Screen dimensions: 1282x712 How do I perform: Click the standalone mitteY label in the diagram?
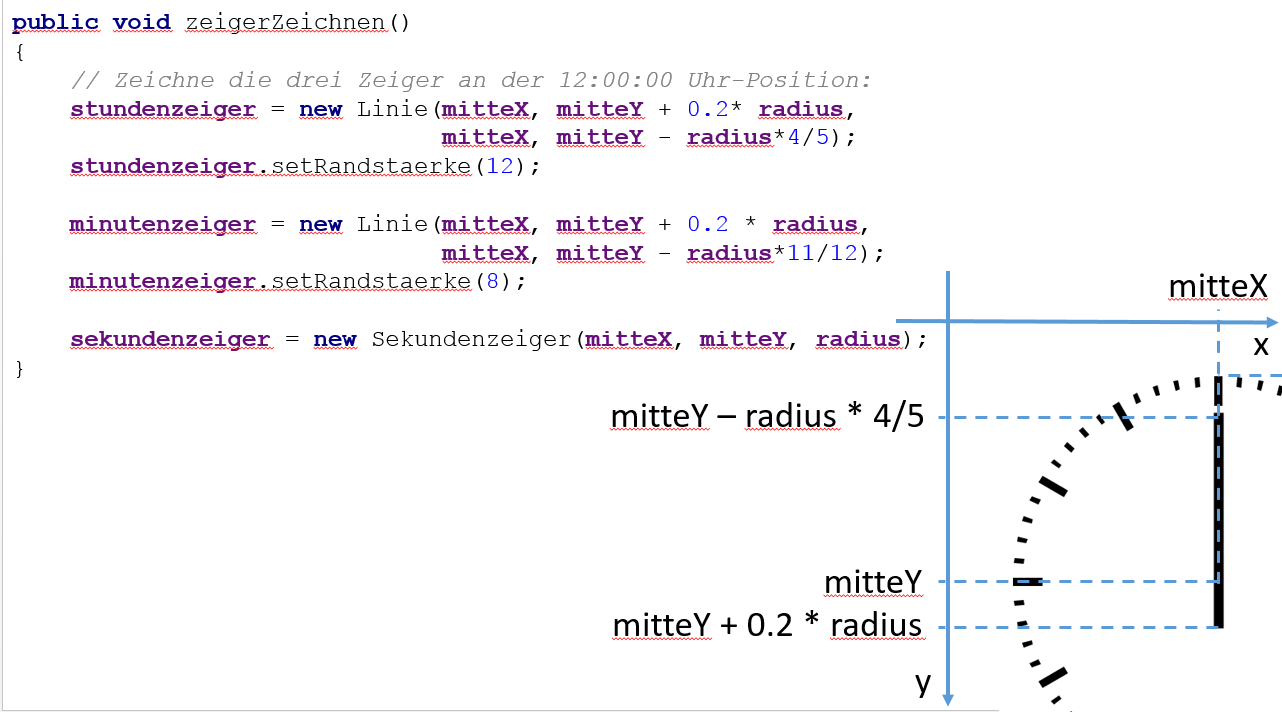click(x=873, y=581)
